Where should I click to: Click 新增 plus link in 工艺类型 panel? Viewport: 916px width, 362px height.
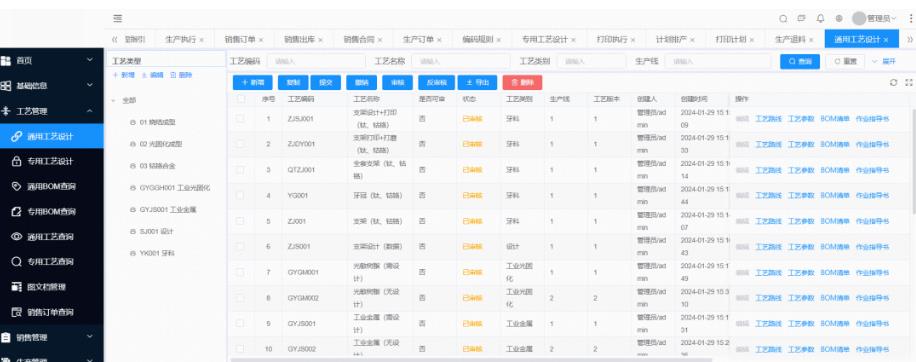click(123, 75)
